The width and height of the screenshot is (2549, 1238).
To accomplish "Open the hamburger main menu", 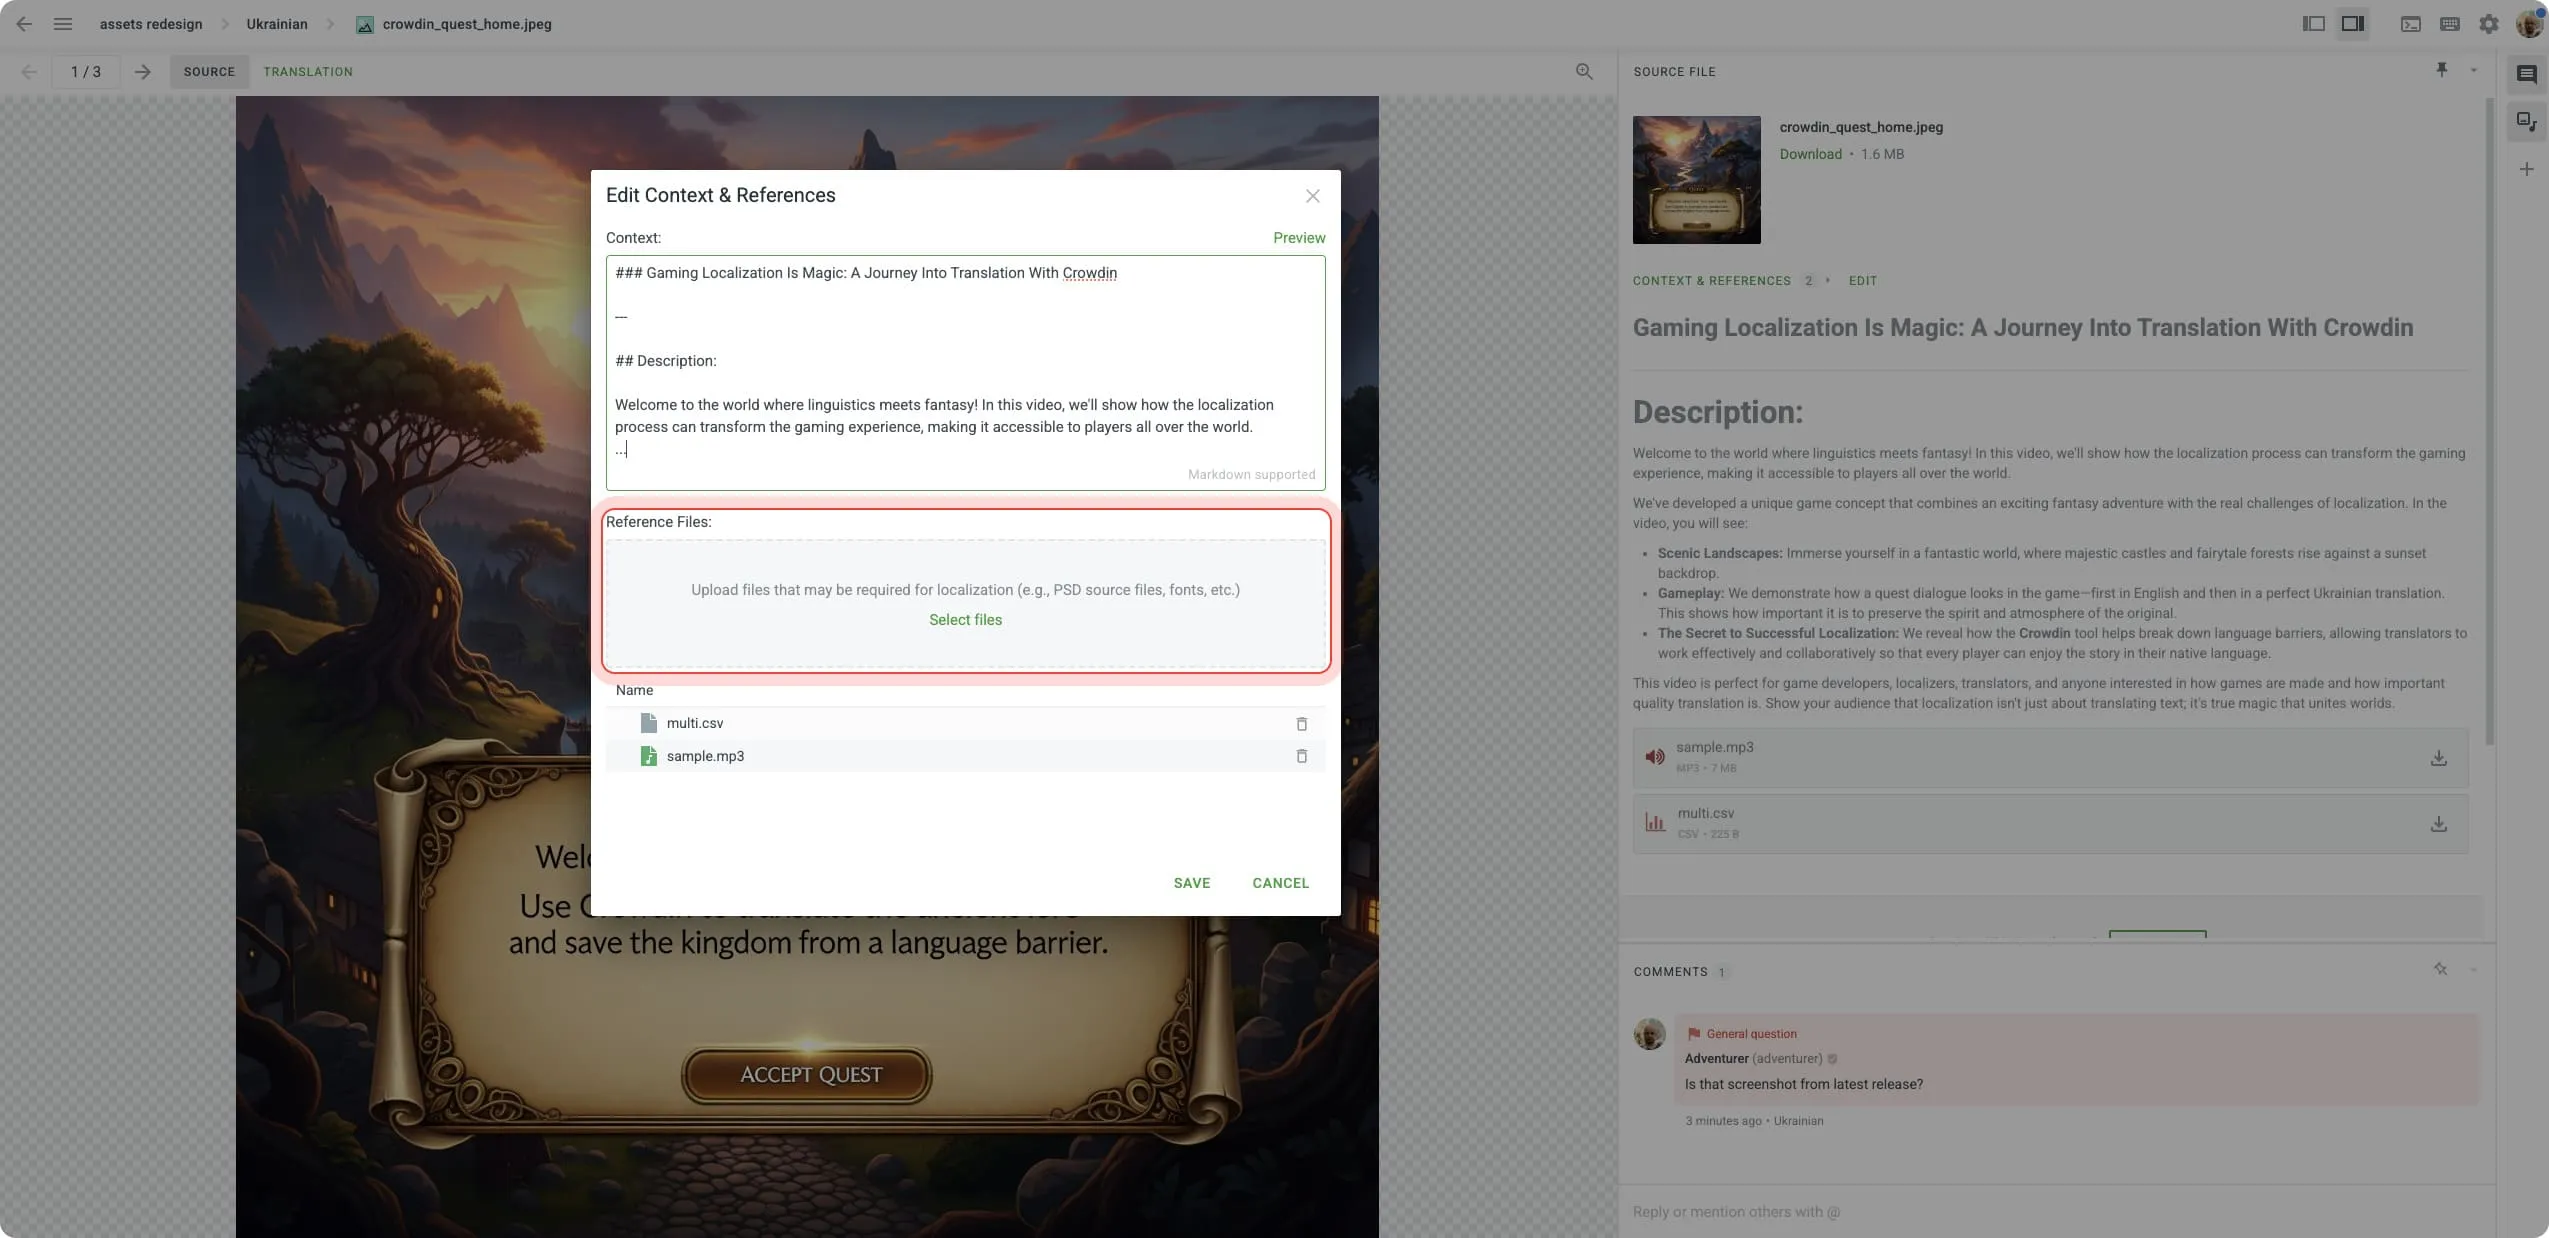I will pyautogui.click(x=63, y=24).
